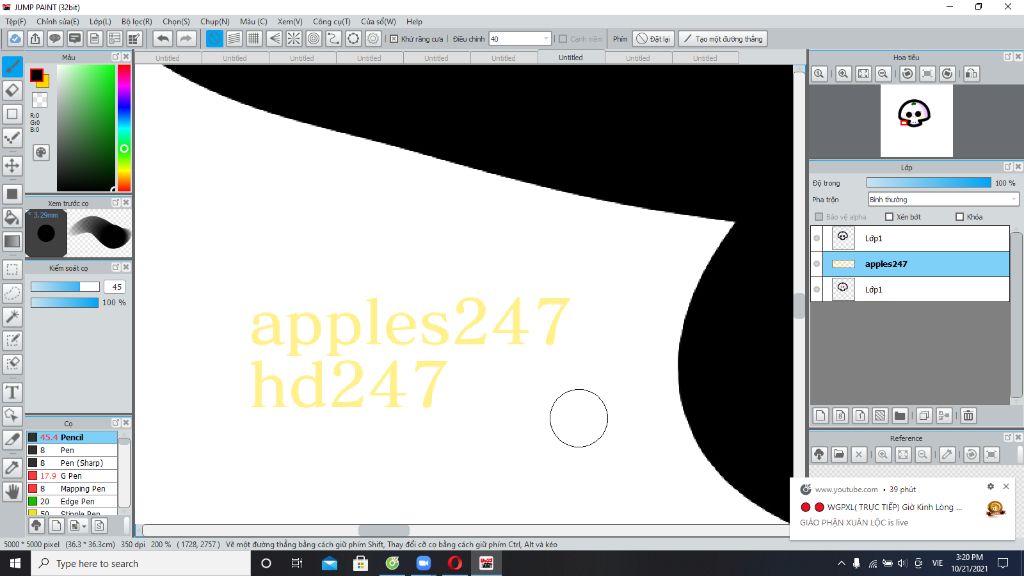Switch to the first Untitled tab

pyautogui.click(x=167, y=58)
